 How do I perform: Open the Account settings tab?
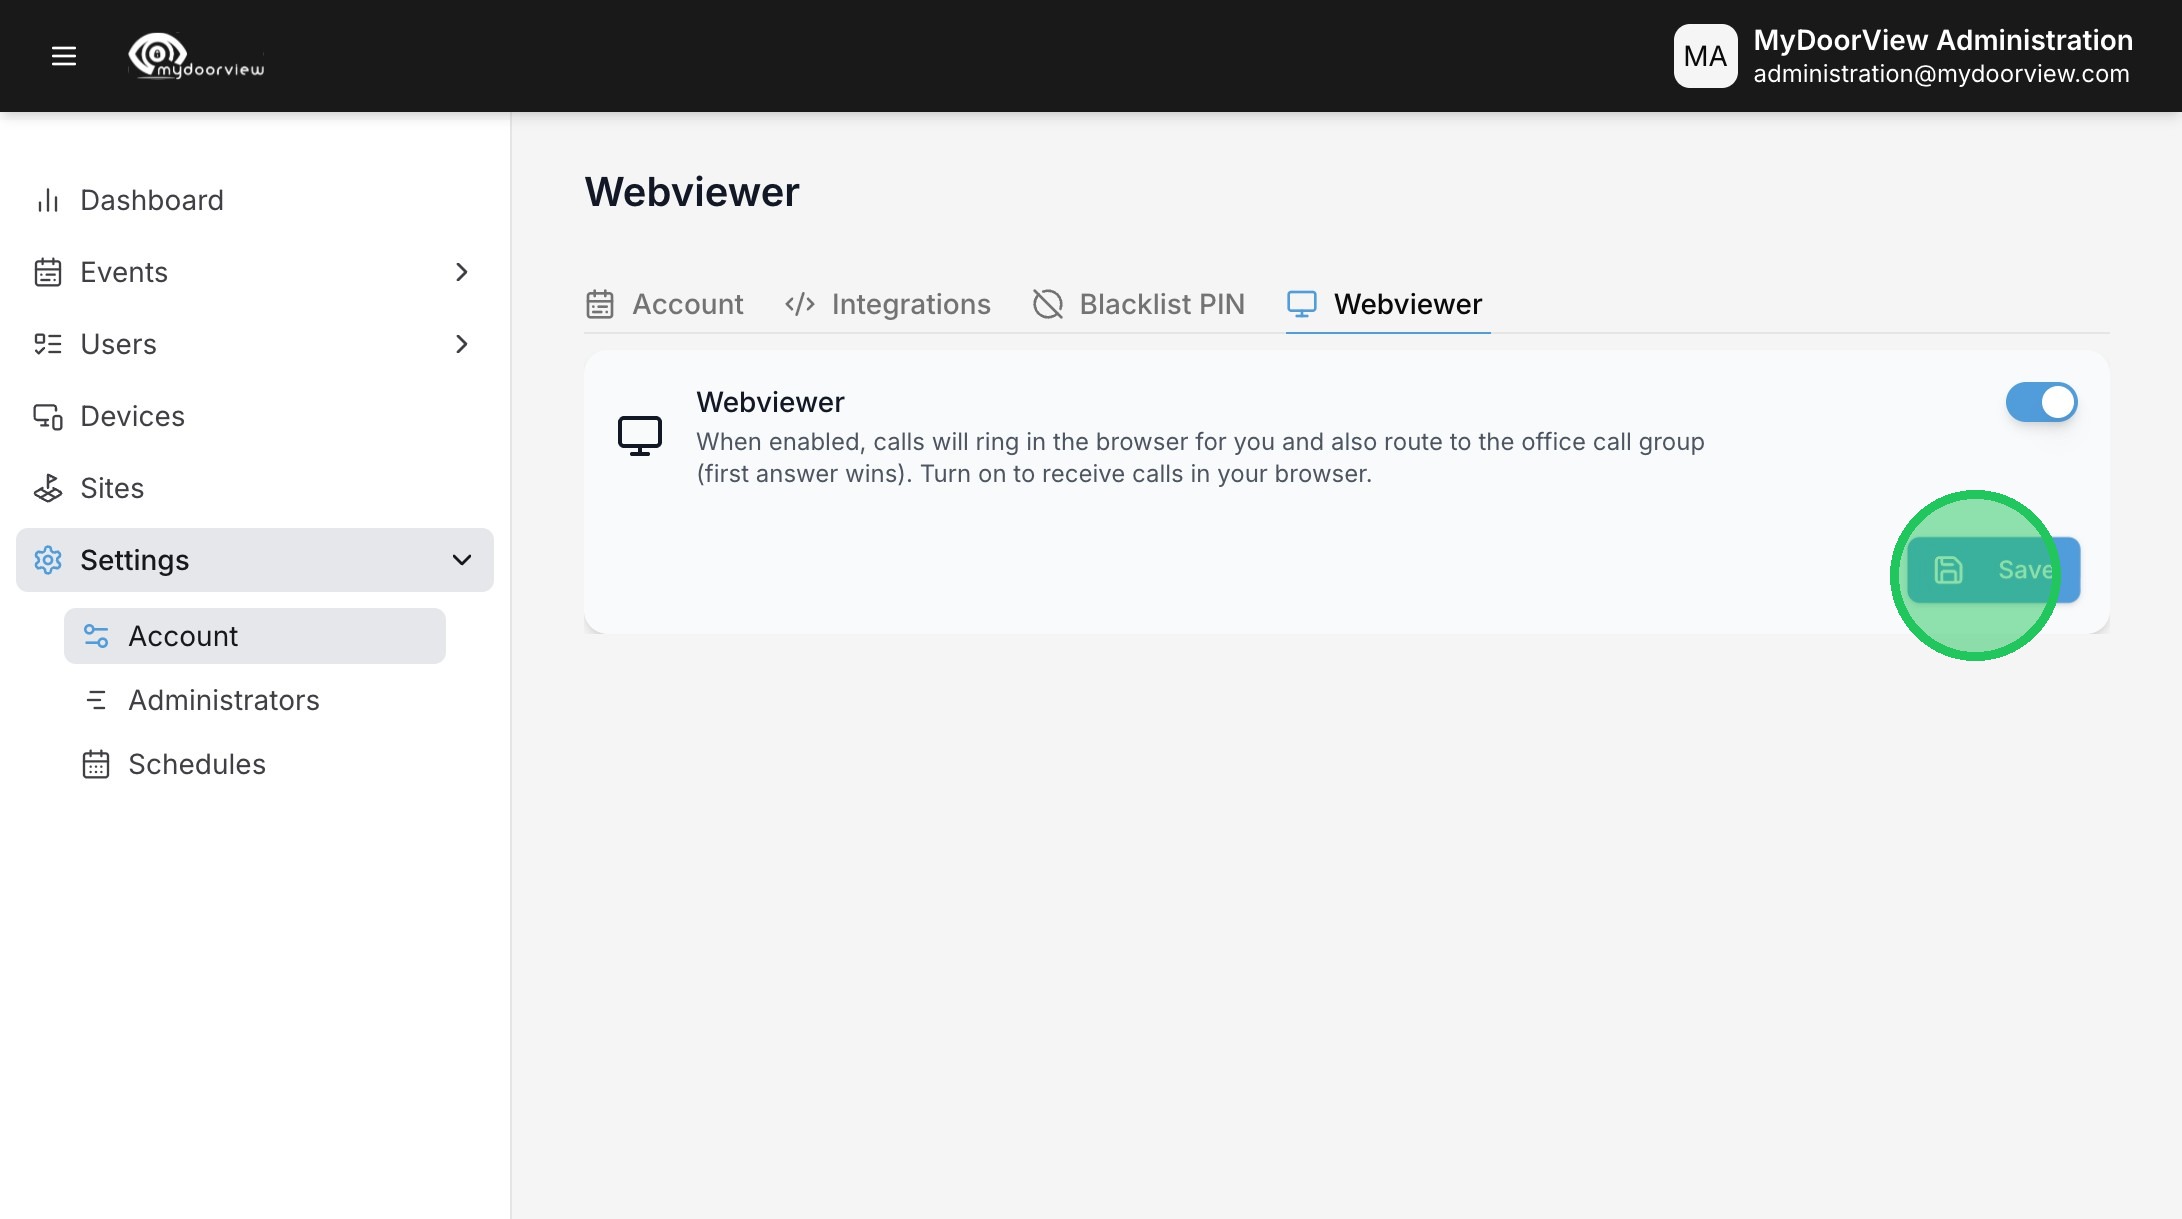(665, 304)
